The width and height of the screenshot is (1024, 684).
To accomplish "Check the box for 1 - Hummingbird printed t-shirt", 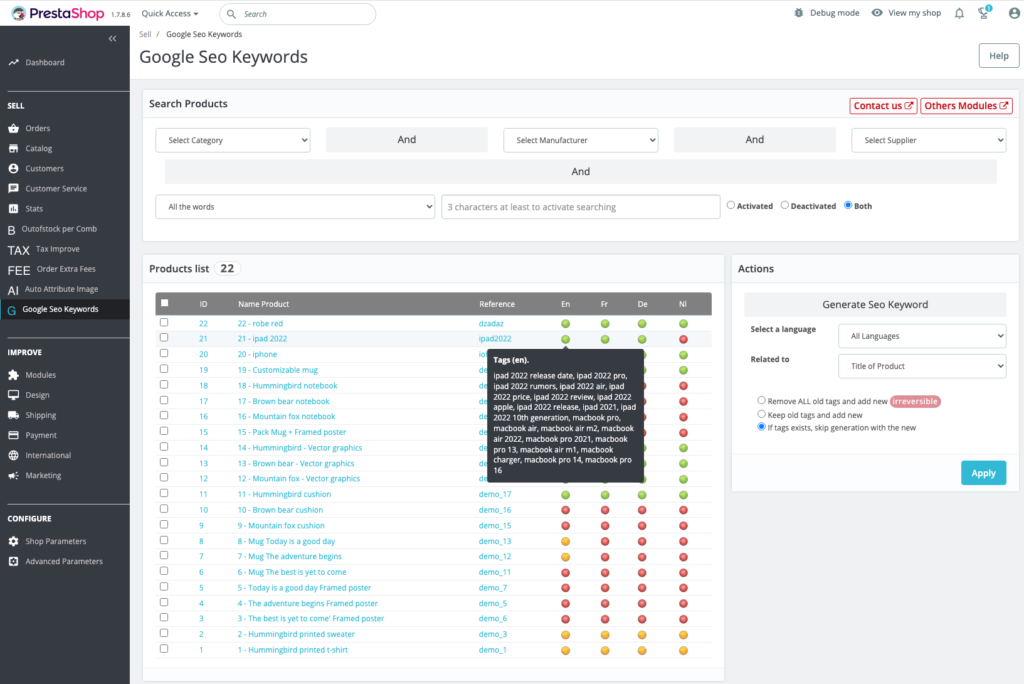I will point(164,649).
